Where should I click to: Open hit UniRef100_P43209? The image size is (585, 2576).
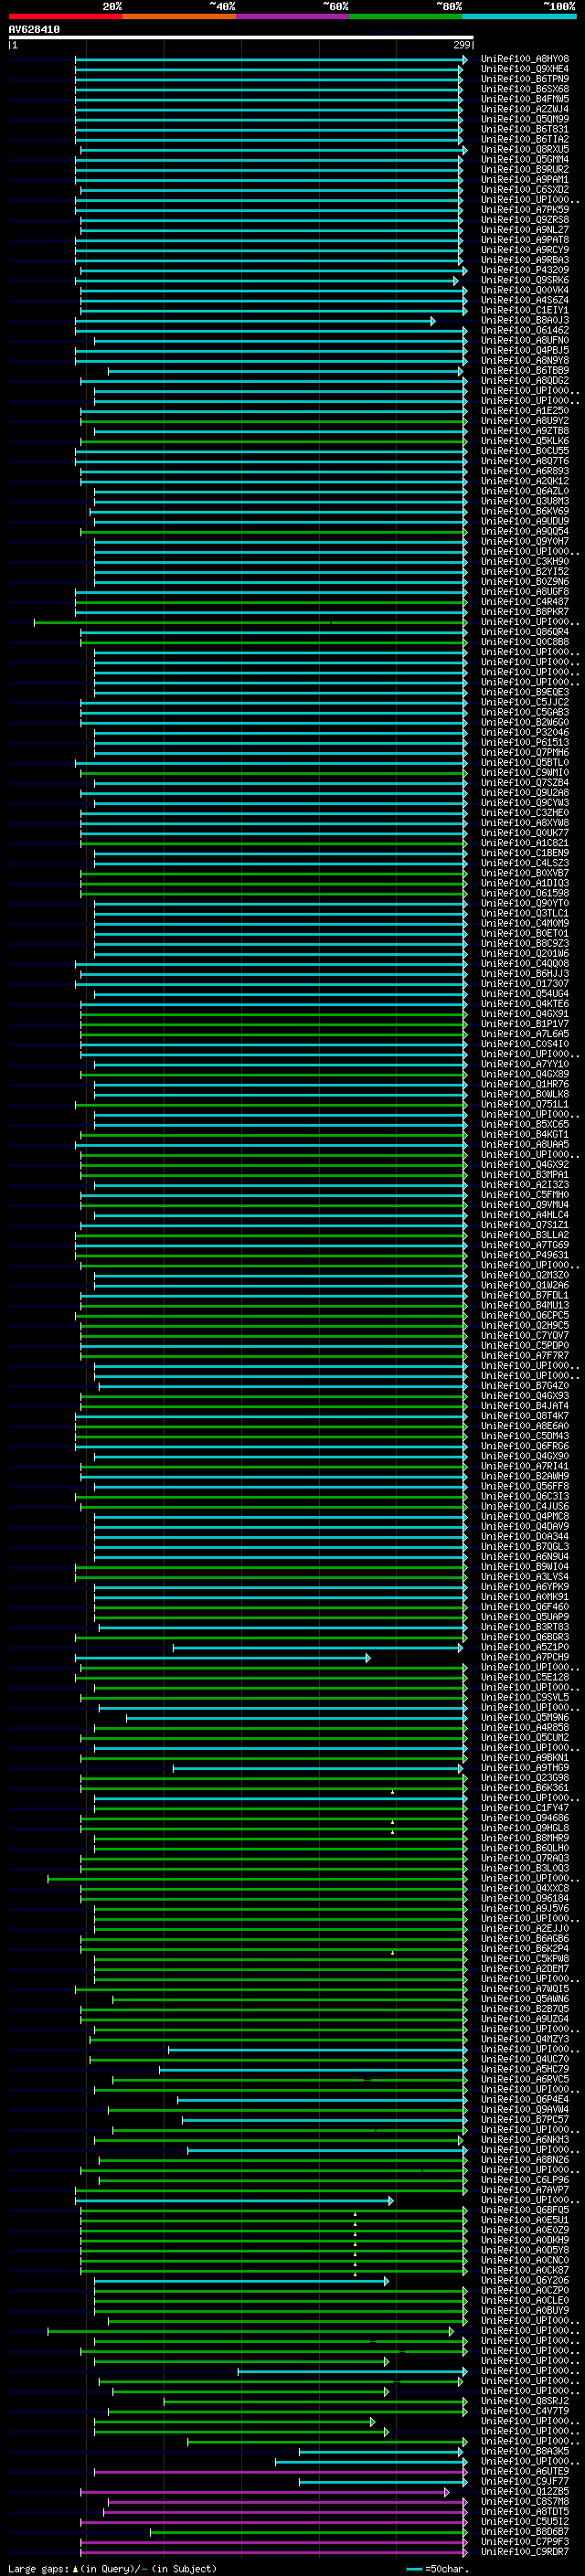click(525, 270)
